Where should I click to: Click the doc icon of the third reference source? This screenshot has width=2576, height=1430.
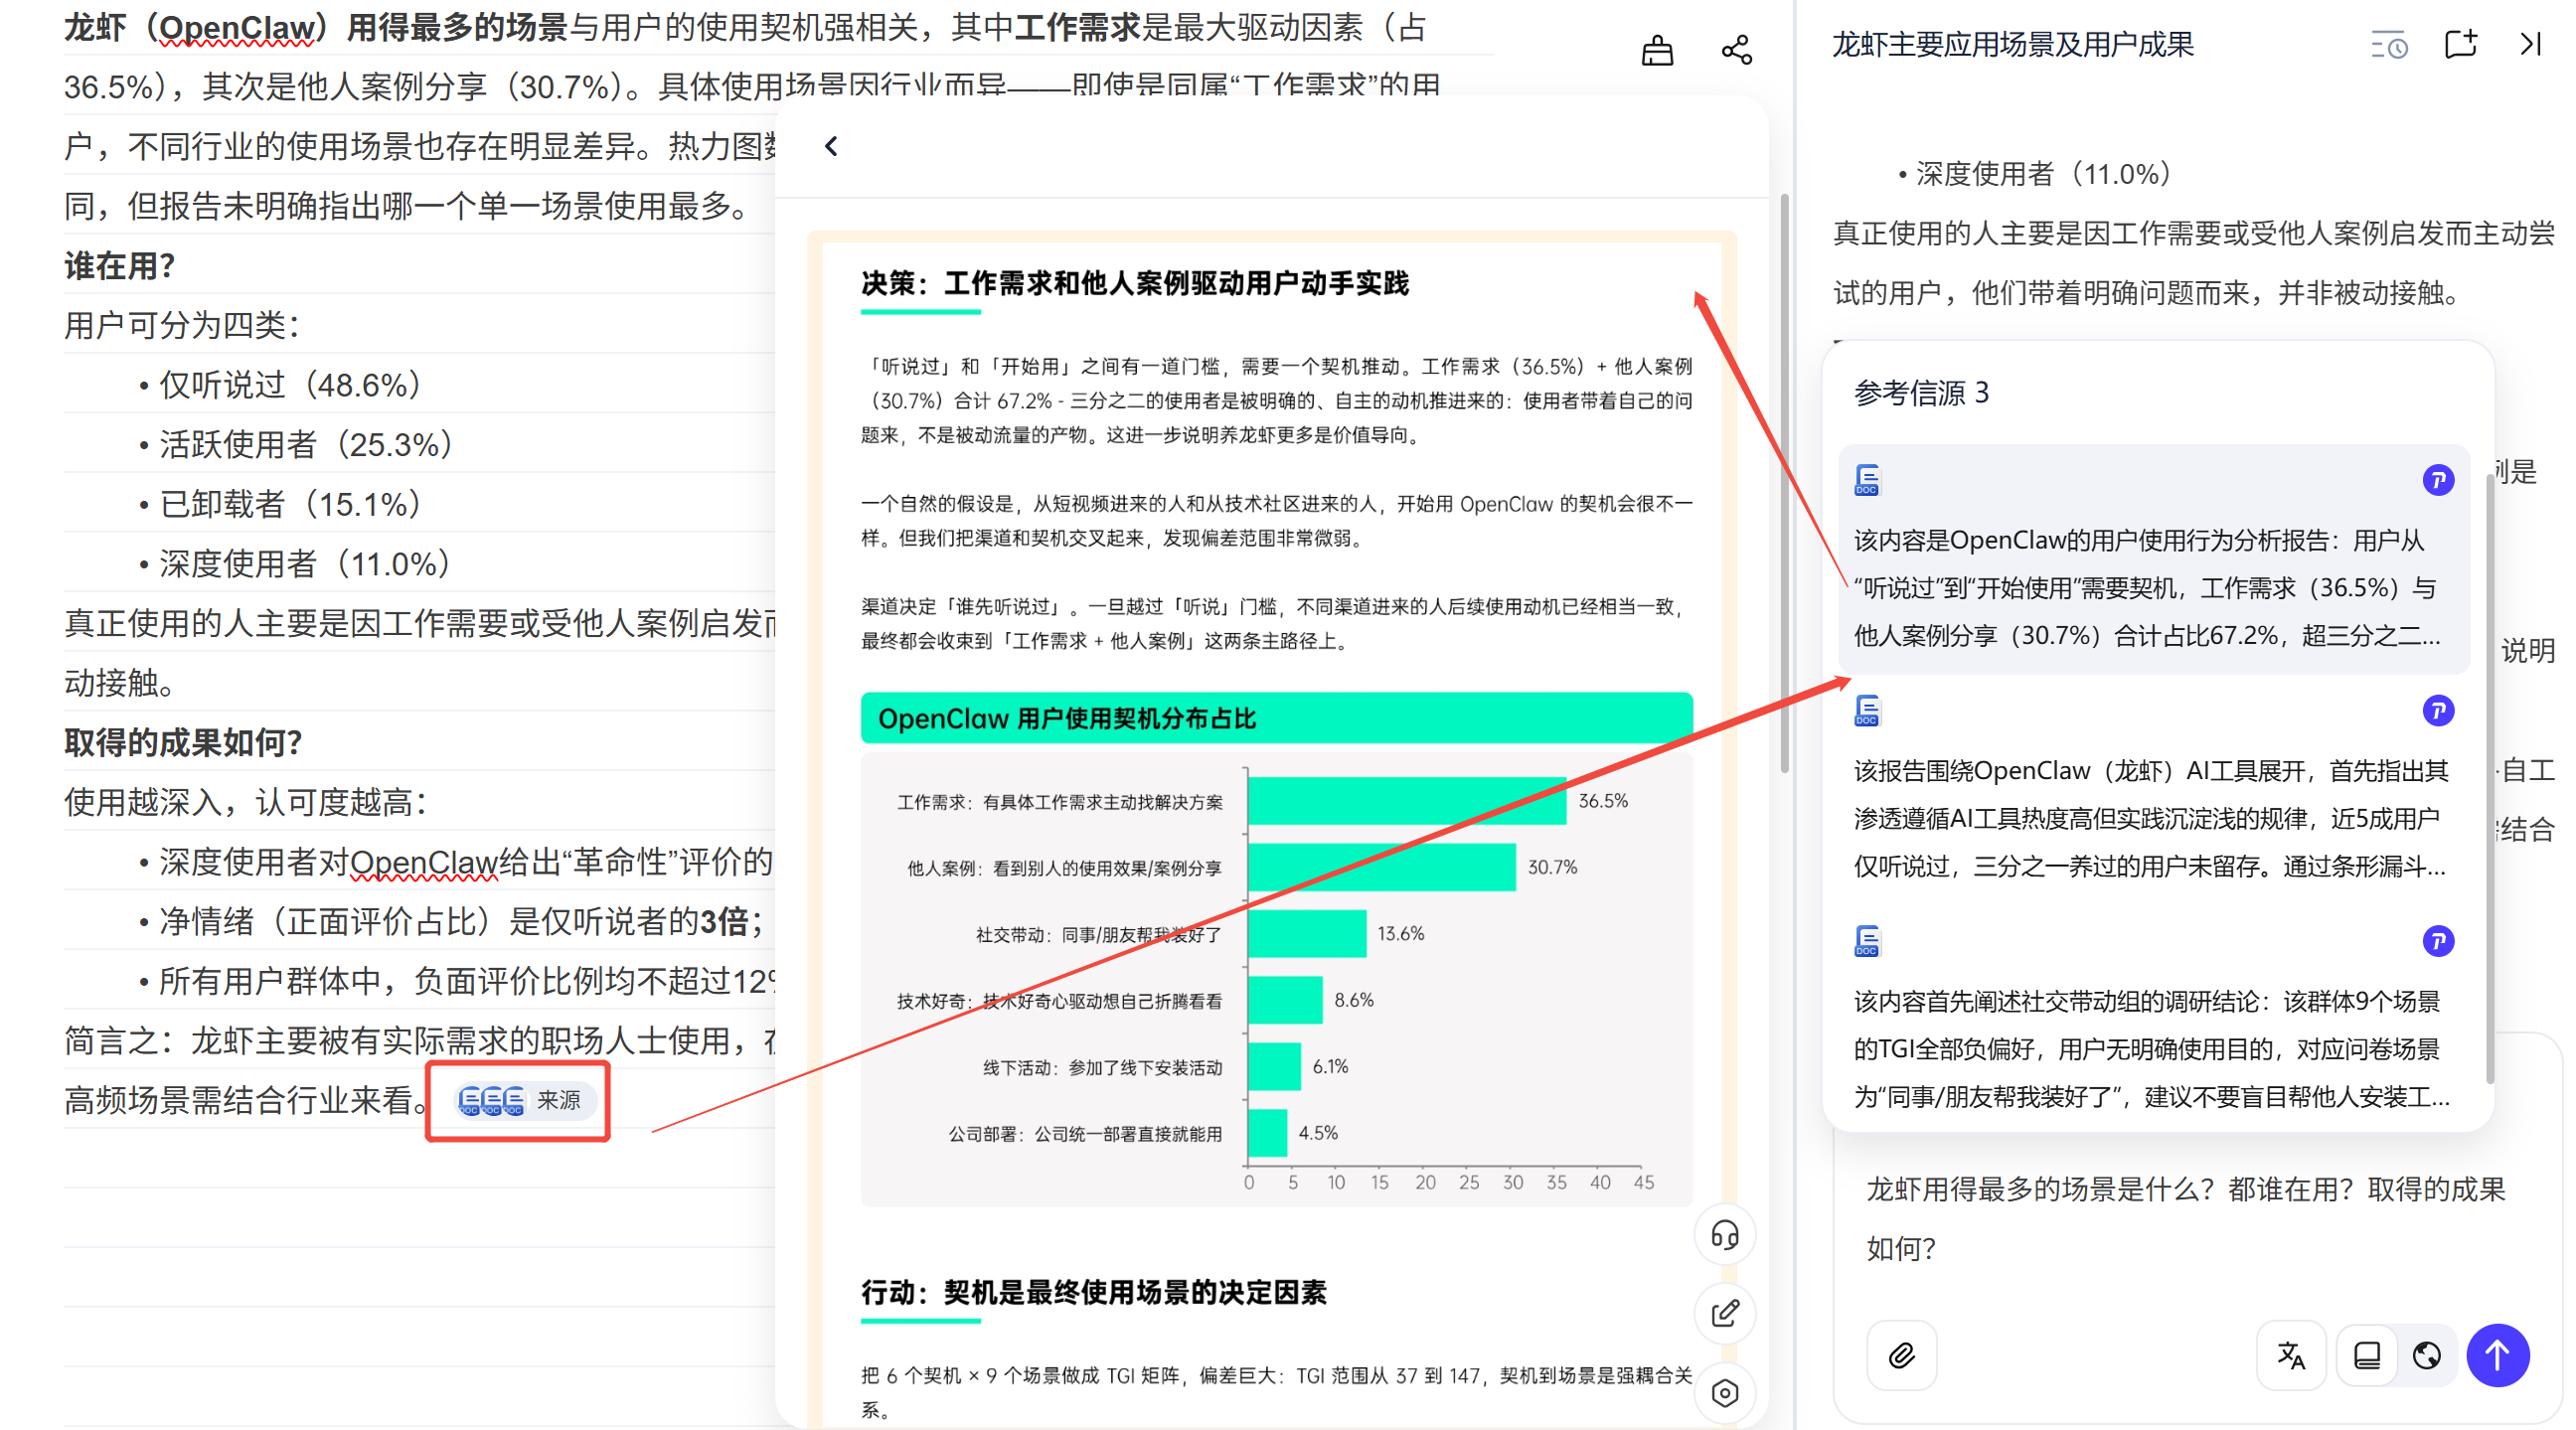(x=1866, y=941)
